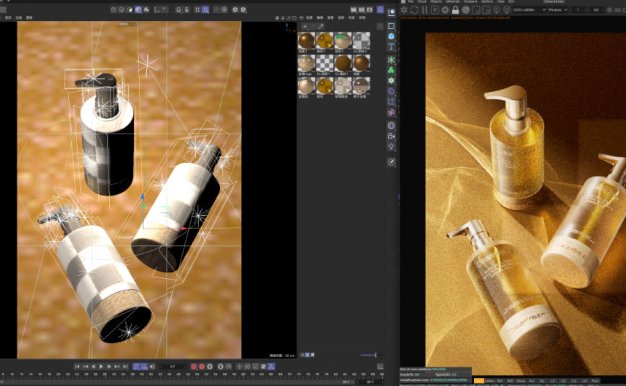The image size is (626, 386).
Task: Go to the start of the animation
Action: [77, 366]
